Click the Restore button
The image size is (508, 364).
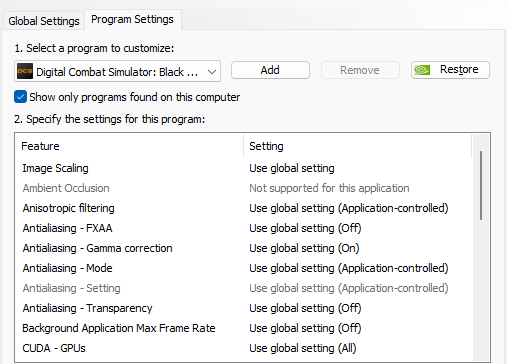pyautogui.click(x=450, y=70)
